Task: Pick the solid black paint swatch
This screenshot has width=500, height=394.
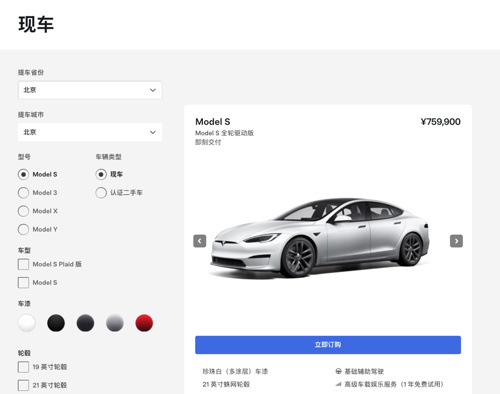Action: pos(56,323)
